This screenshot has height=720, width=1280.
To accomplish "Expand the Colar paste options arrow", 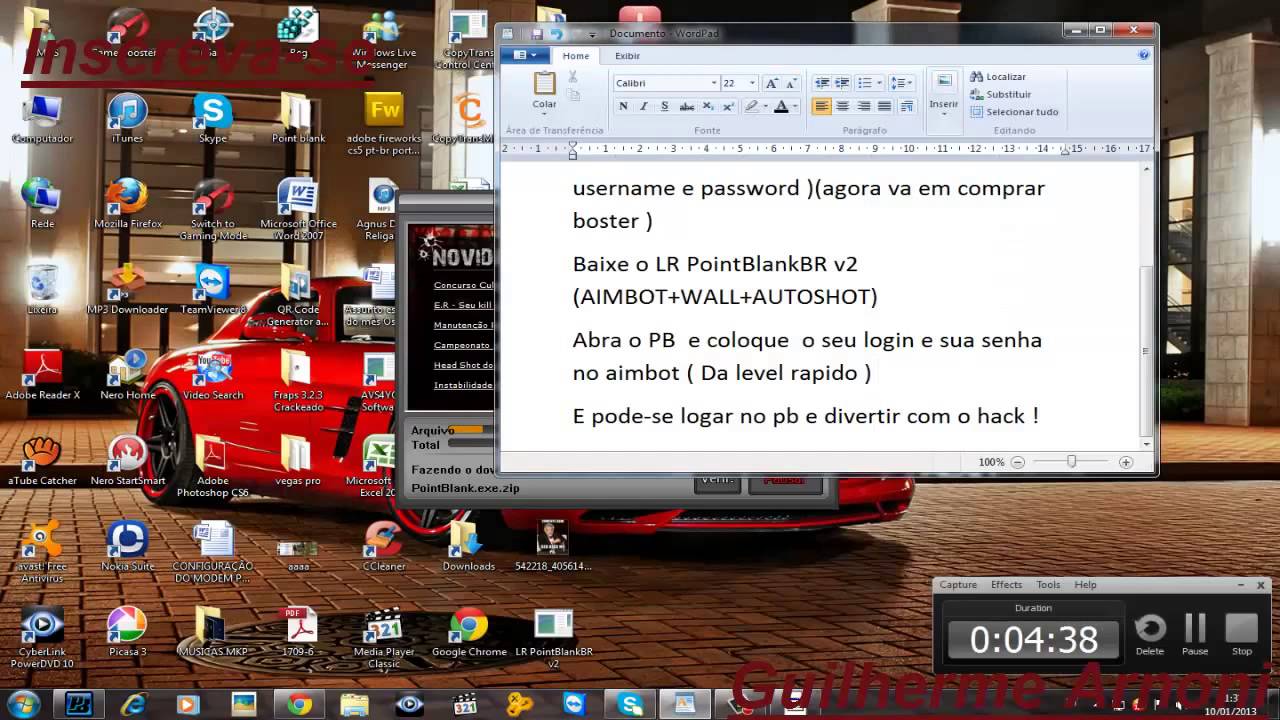I will click(x=544, y=114).
